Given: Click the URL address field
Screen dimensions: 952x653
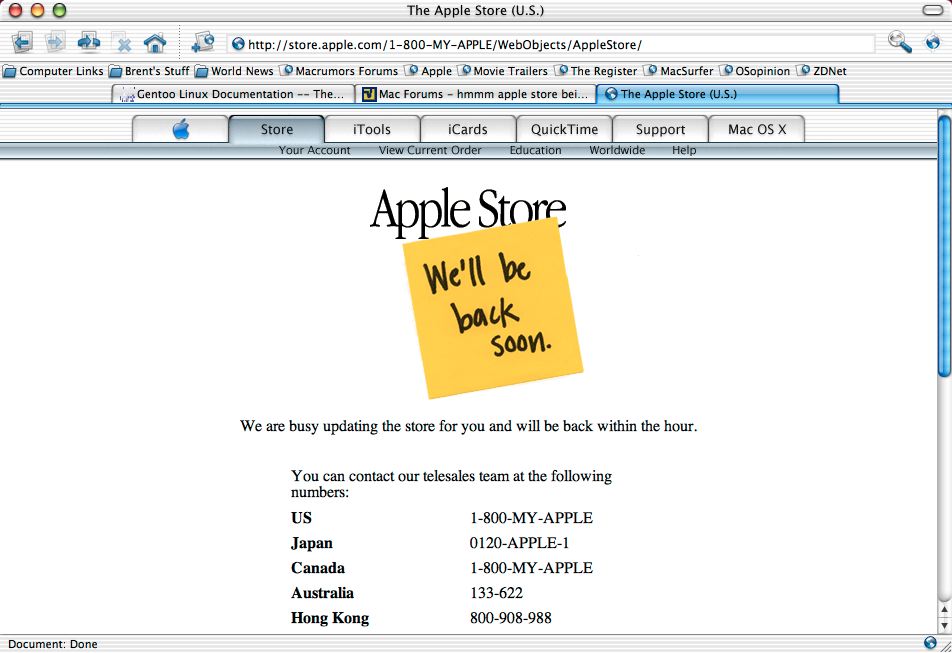Looking at the screenshot, I should click(x=551, y=44).
